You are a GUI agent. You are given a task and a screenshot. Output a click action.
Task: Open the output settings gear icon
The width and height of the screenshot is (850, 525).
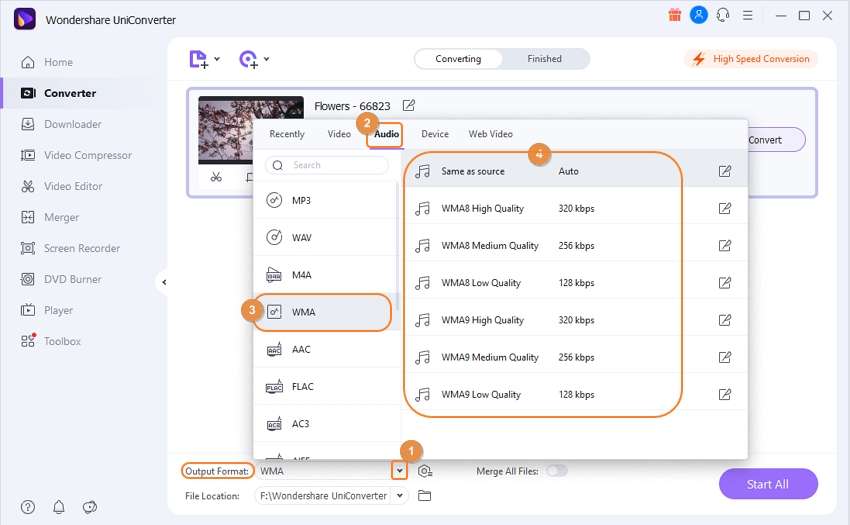click(x=425, y=471)
